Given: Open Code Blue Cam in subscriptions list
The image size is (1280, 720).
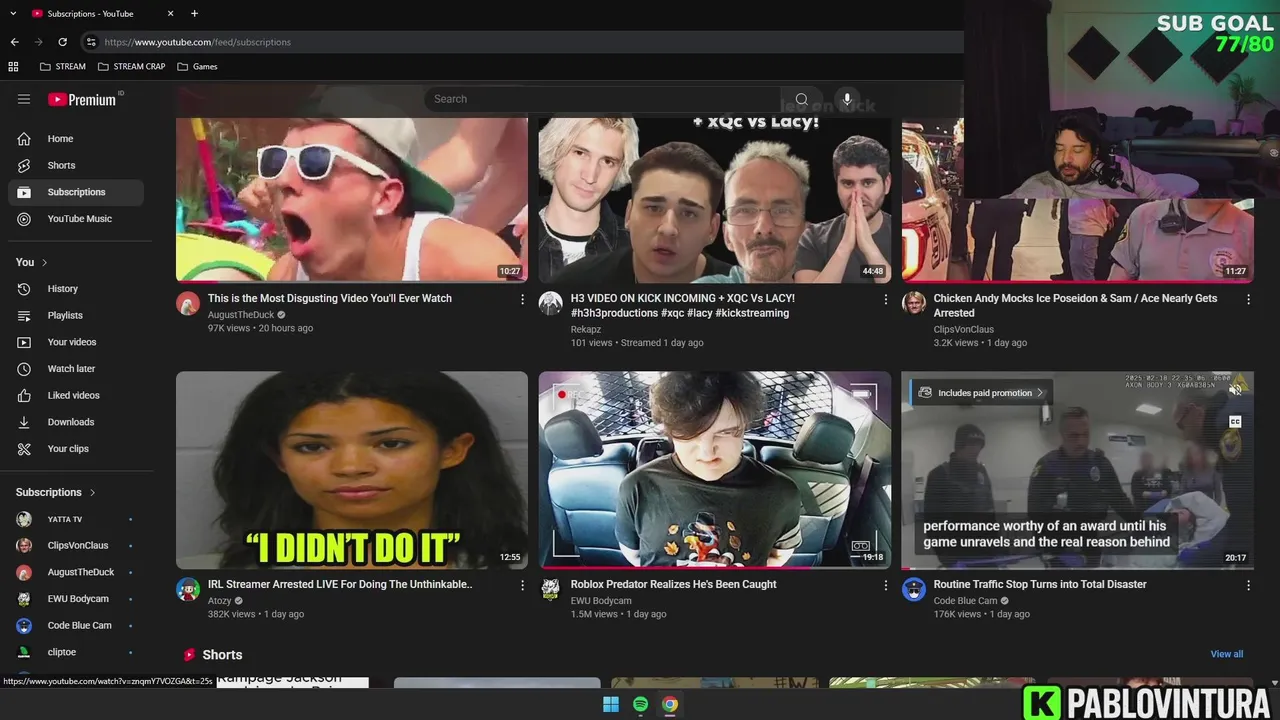Looking at the screenshot, I should (75, 626).
